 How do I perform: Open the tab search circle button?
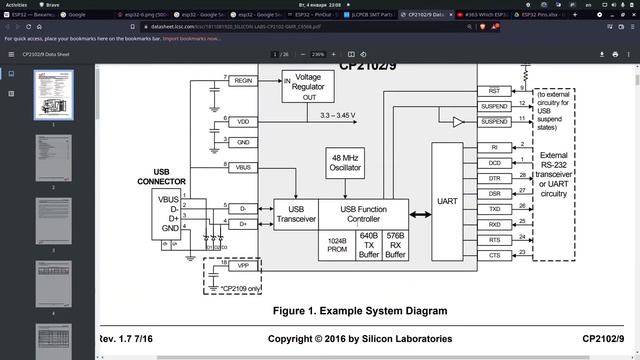pyautogui.click(x=599, y=15)
